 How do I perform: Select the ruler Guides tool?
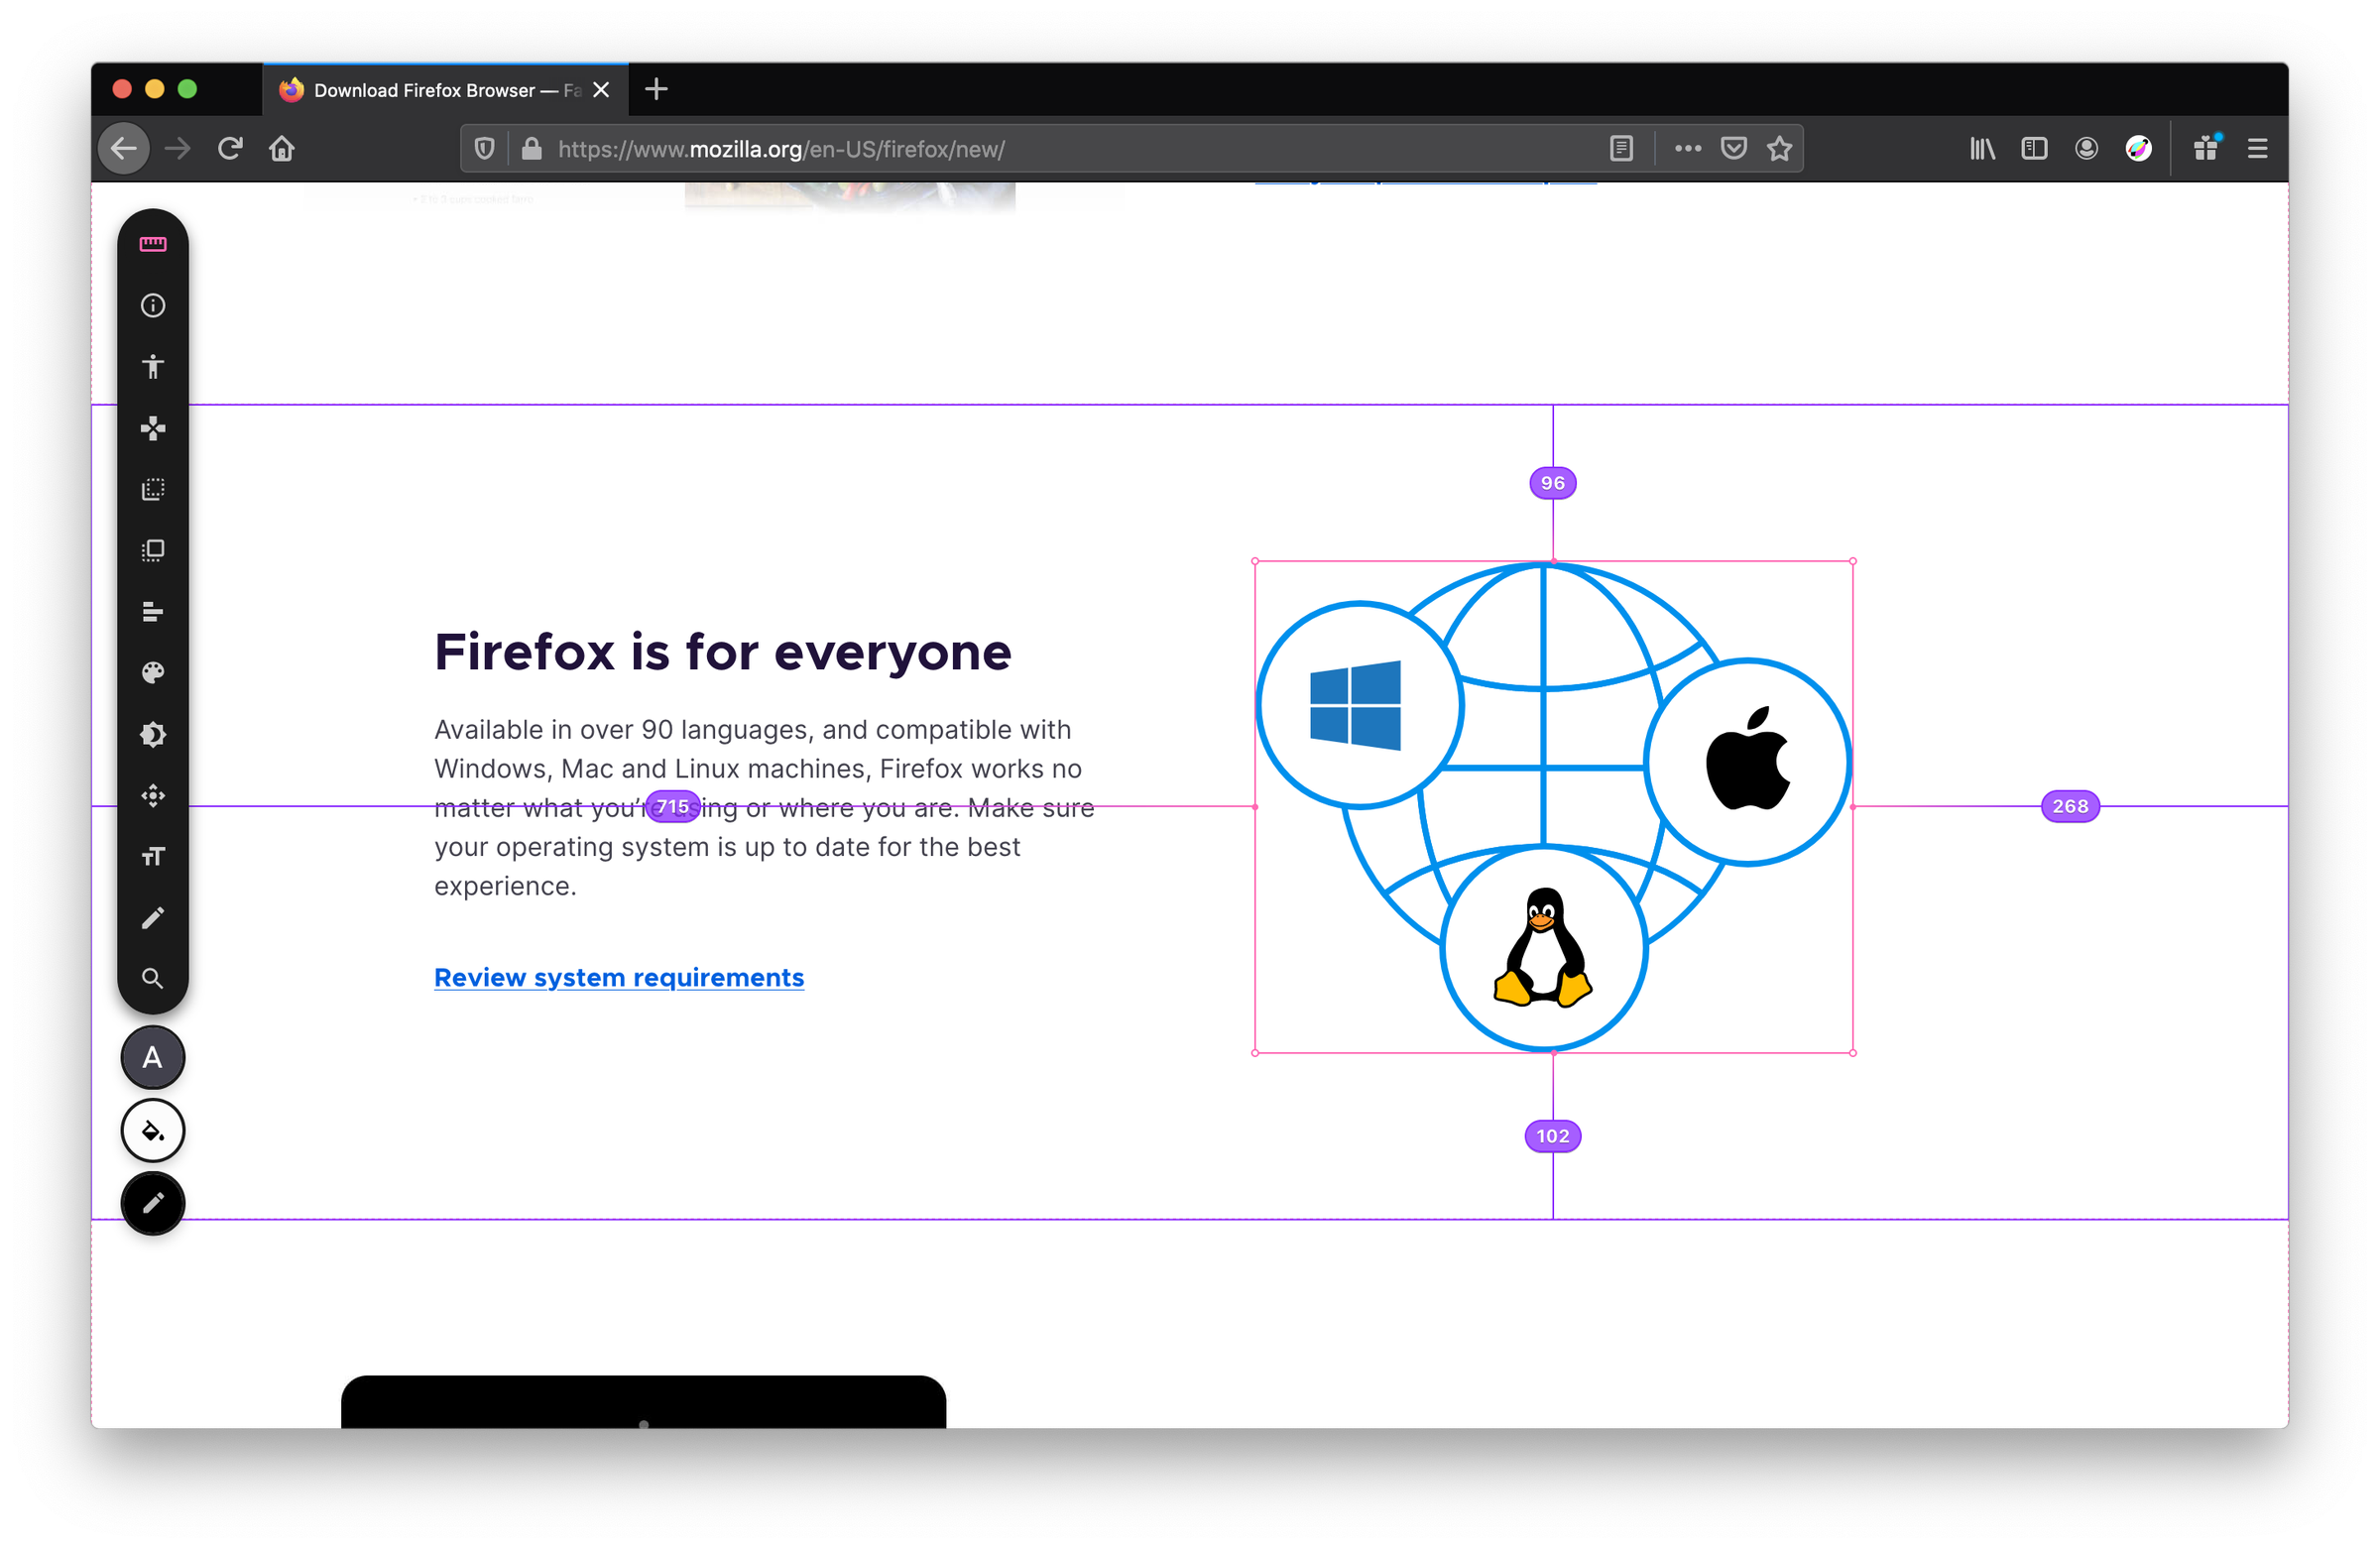pyautogui.click(x=153, y=244)
